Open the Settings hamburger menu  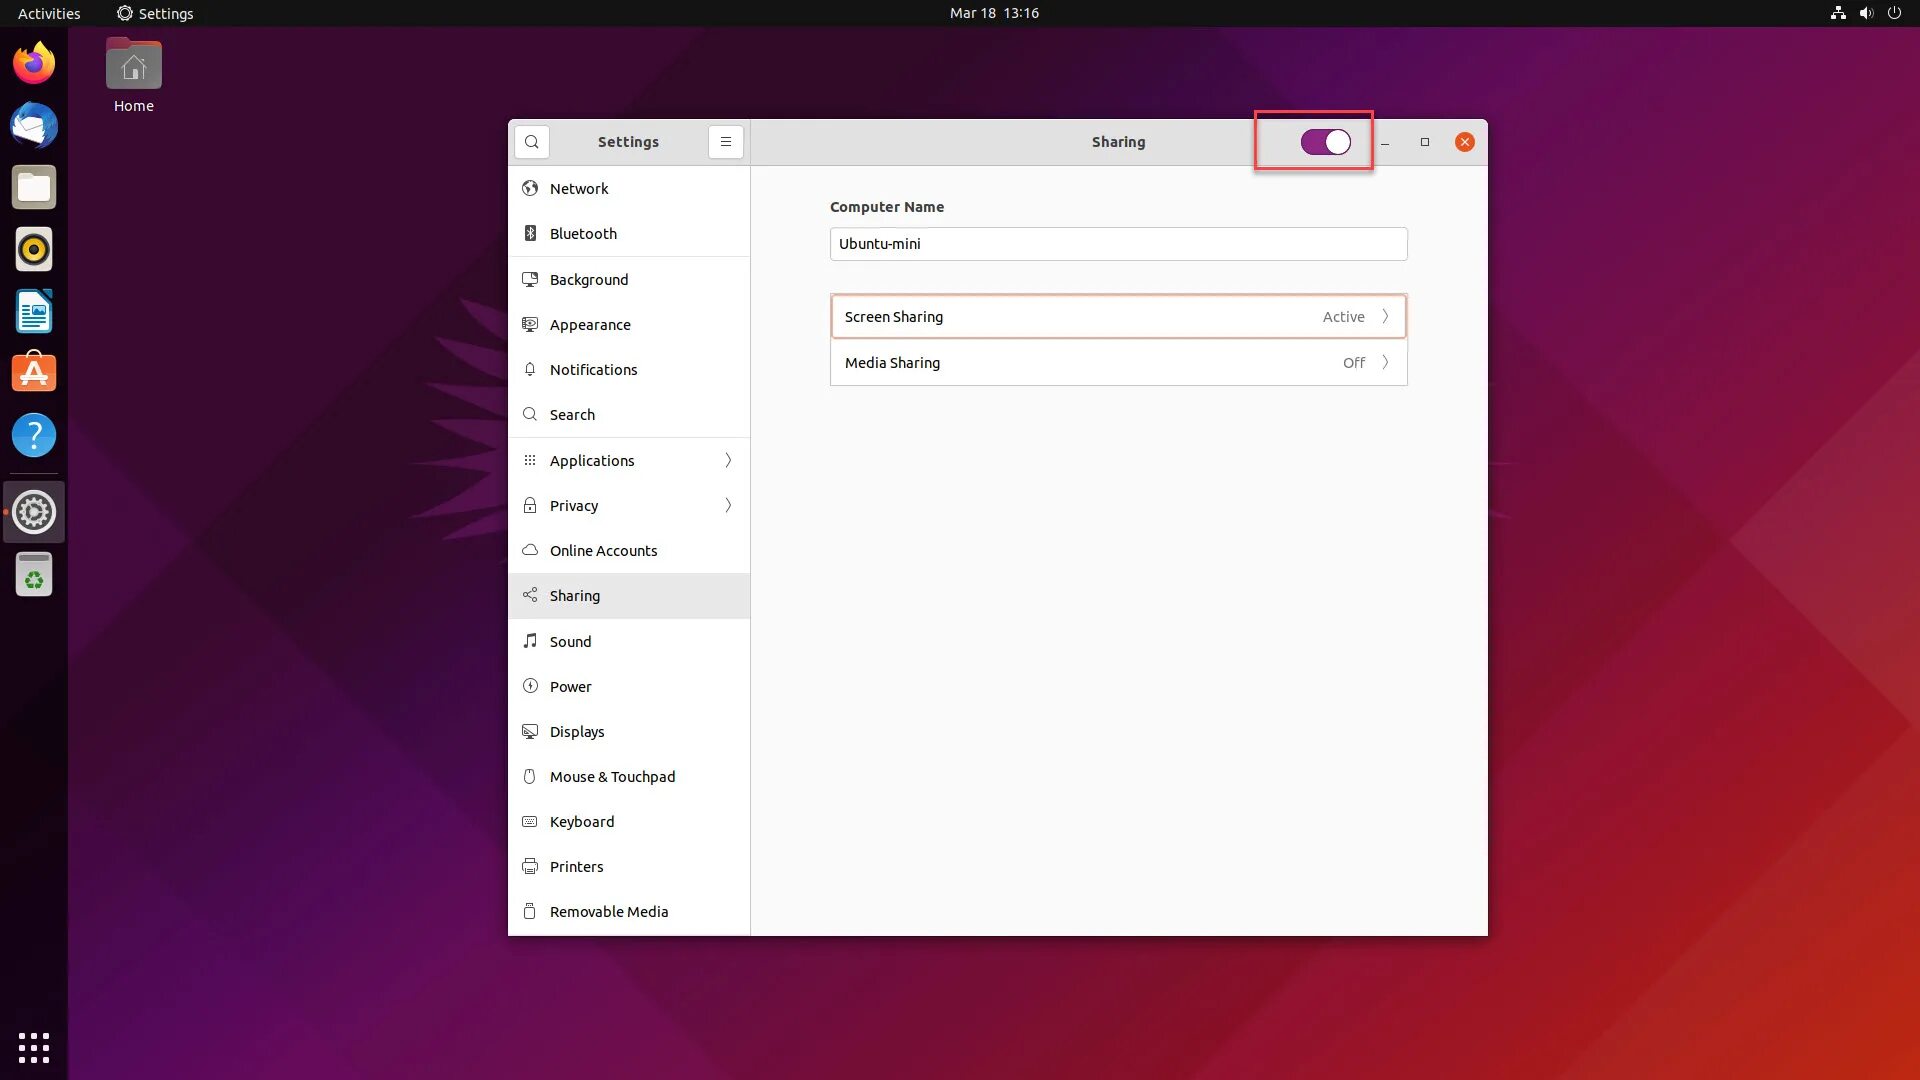(726, 142)
